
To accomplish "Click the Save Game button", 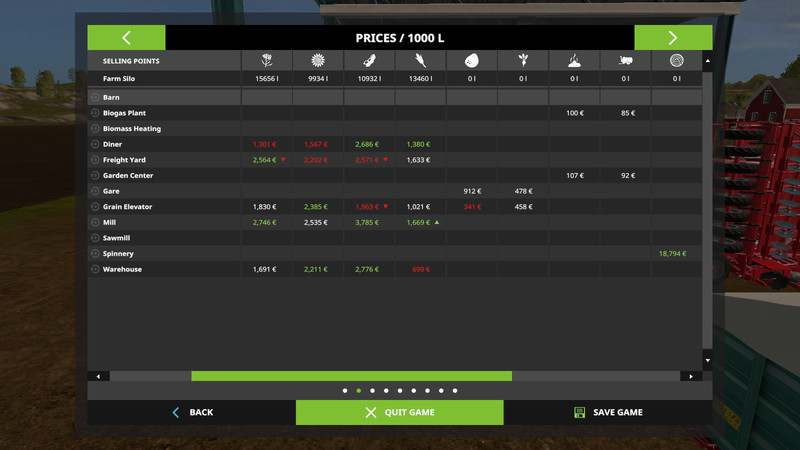I will (608, 412).
